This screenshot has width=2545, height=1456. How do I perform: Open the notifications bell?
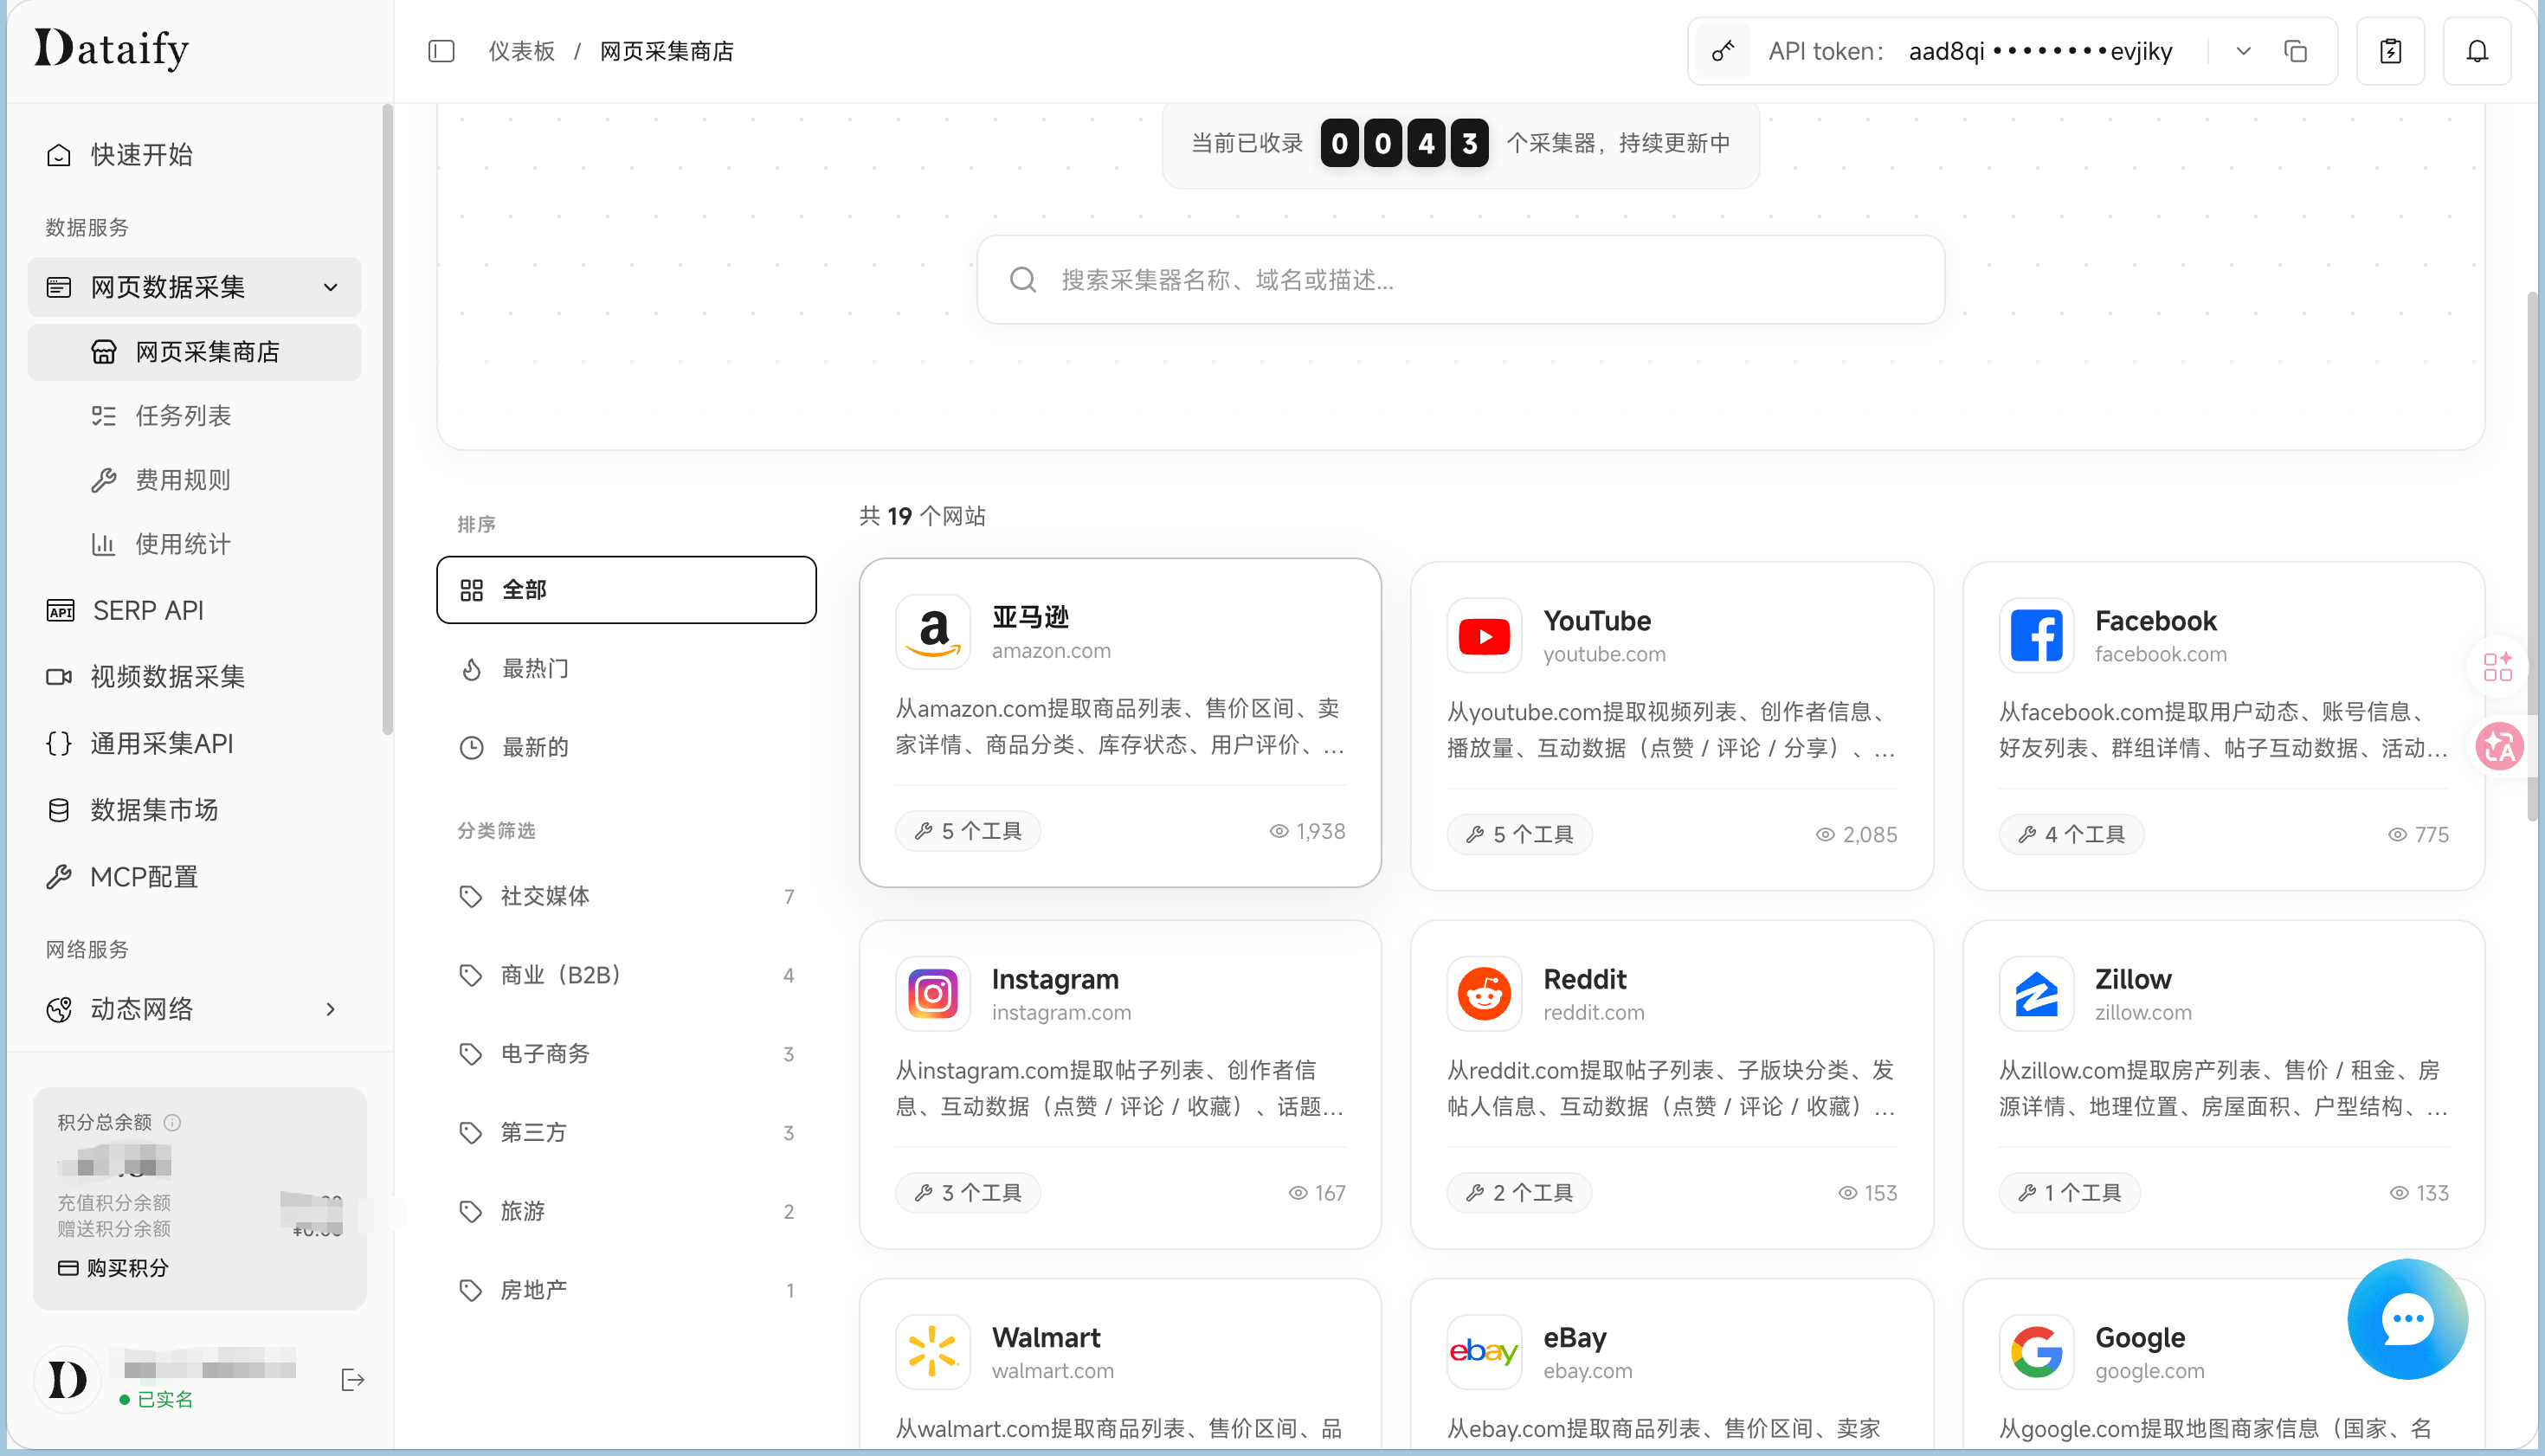[2477, 51]
